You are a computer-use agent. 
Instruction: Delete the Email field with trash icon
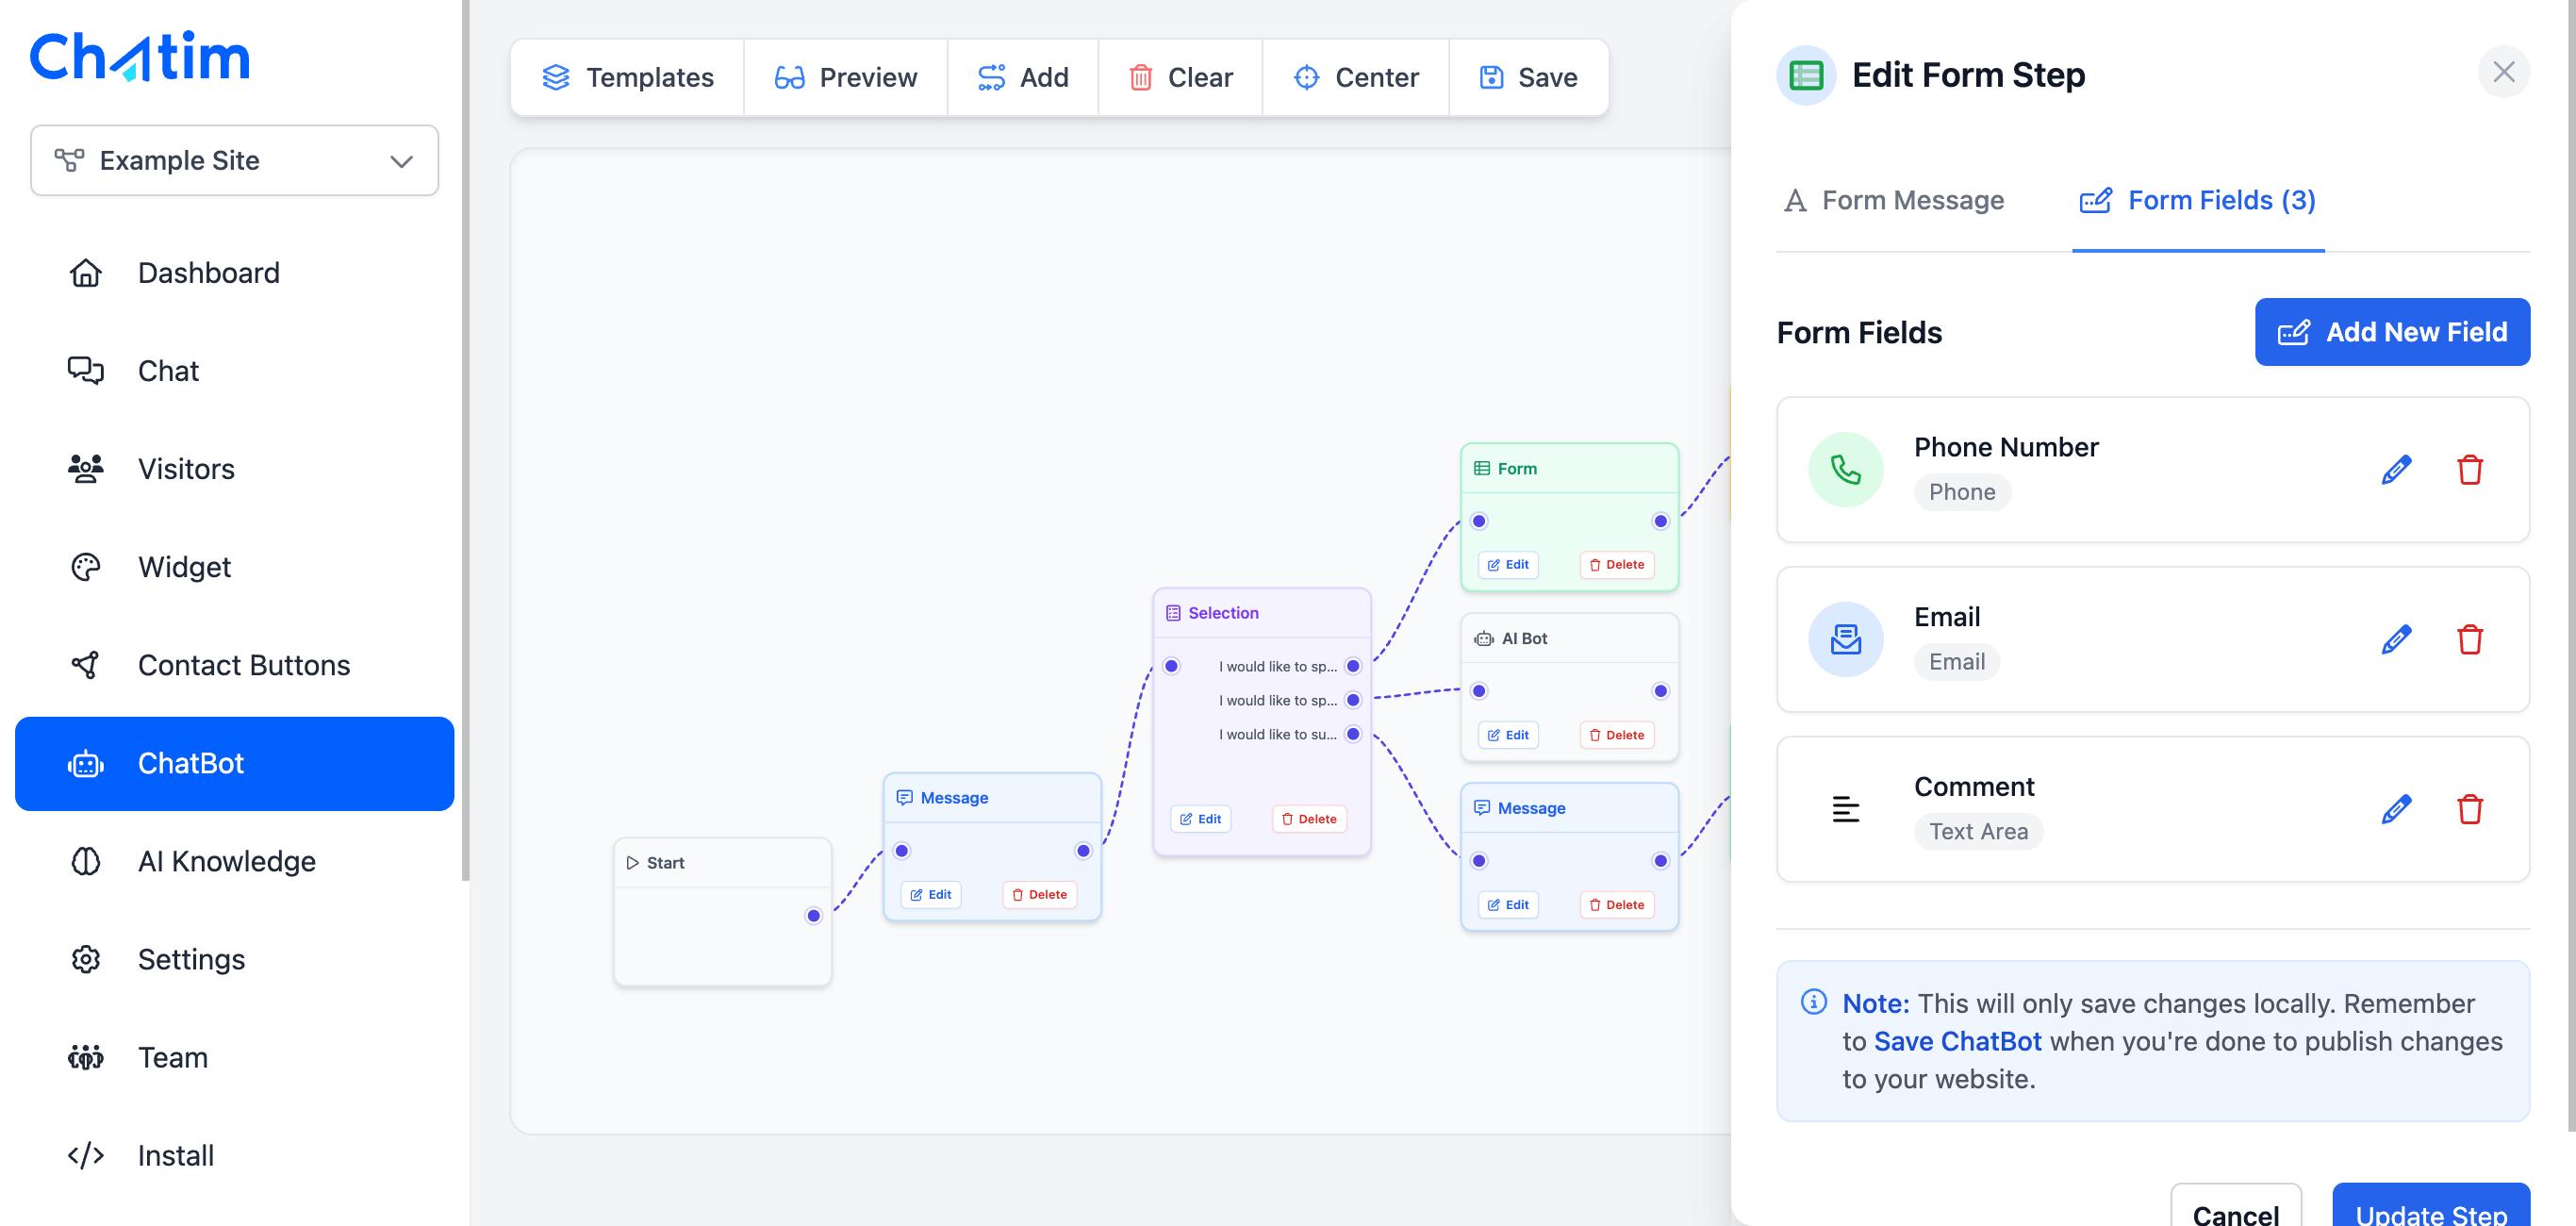(2469, 639)
